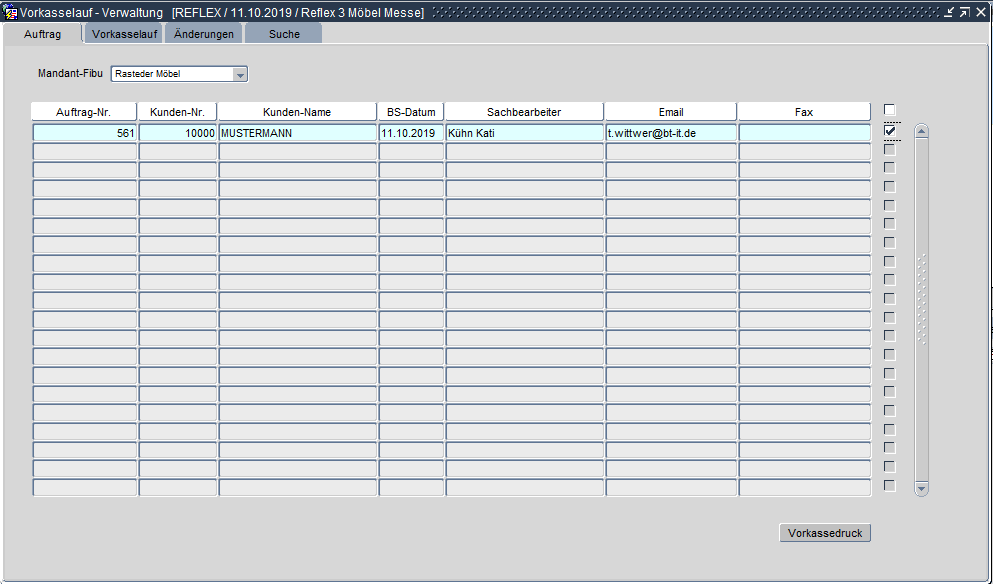Select the email field t.wittwer@bt-it.de
This screenshot has width=993, height=584.
[670, 132]
